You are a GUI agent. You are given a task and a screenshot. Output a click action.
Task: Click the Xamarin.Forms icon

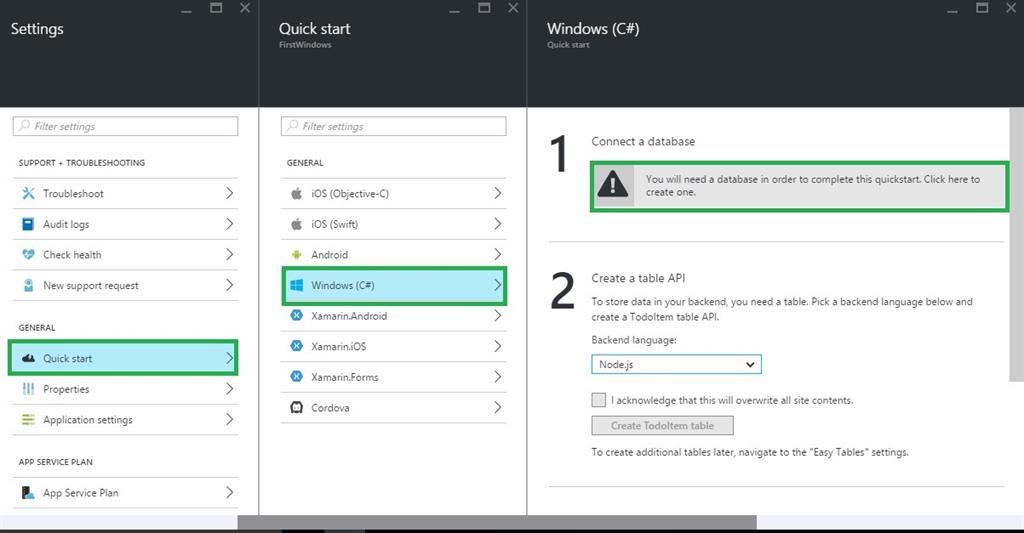(x=296, y=377)
